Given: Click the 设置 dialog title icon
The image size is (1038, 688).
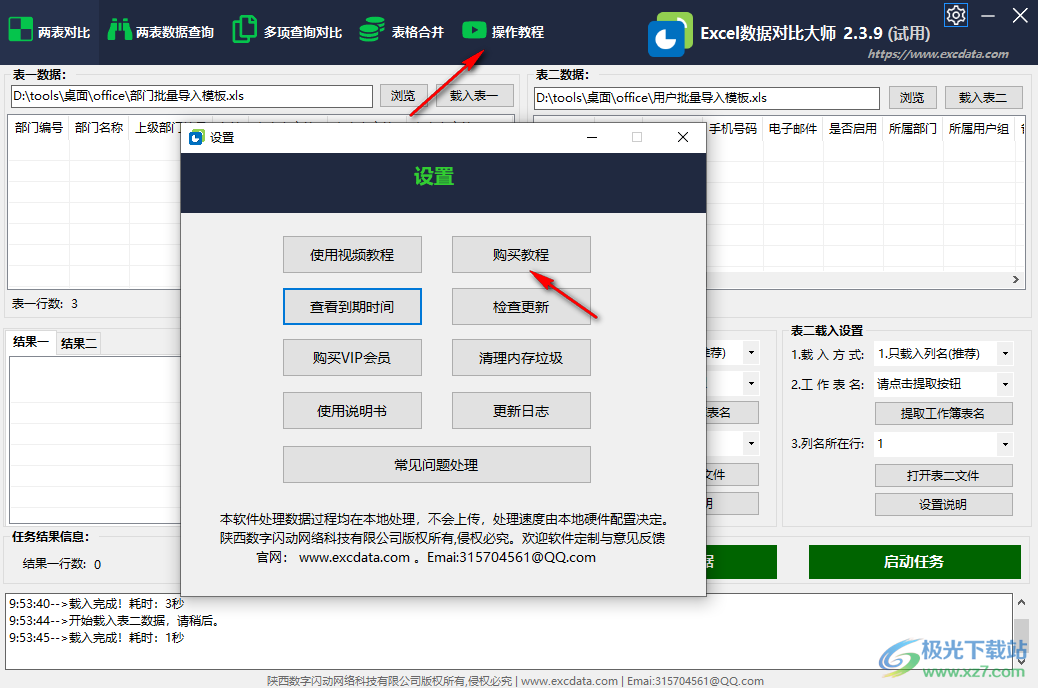Looking at the screenshot, I should click(196, 138).
